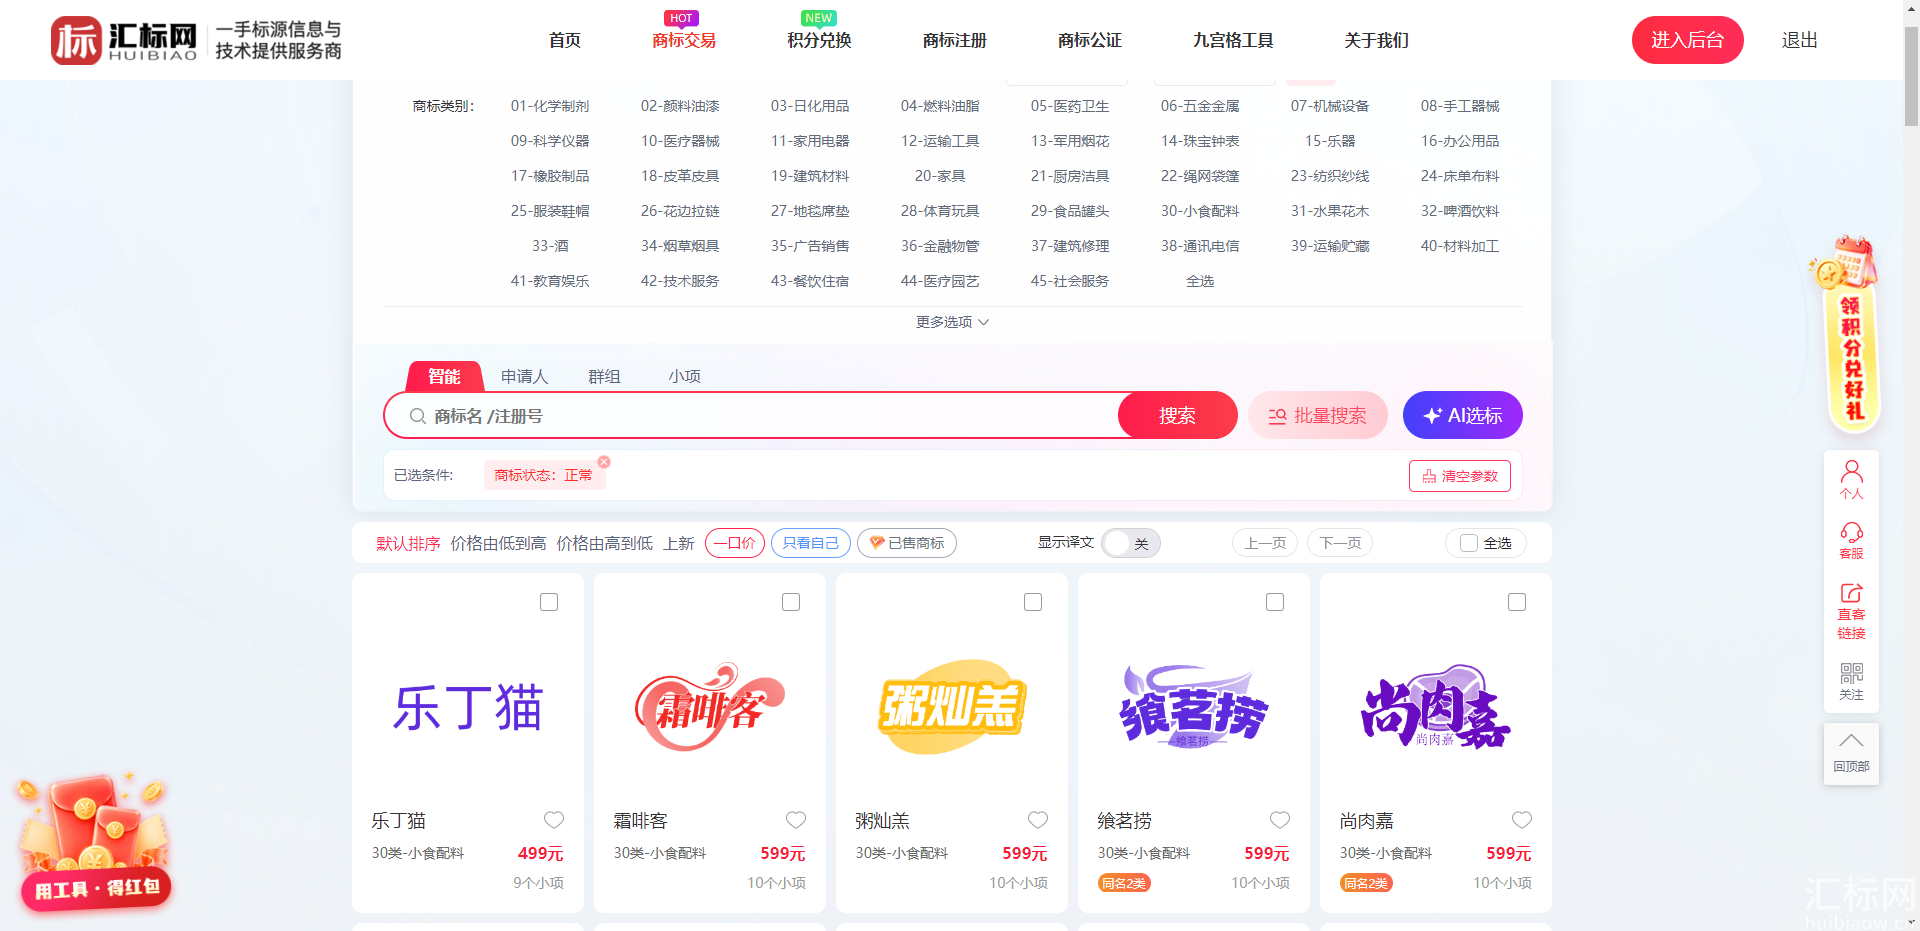The height and width of the screenshot is (931, 1920).
Task: Favorite 飨茗捞 using its heart icon
Action: pyautogui.click(x=1280, y=820)
